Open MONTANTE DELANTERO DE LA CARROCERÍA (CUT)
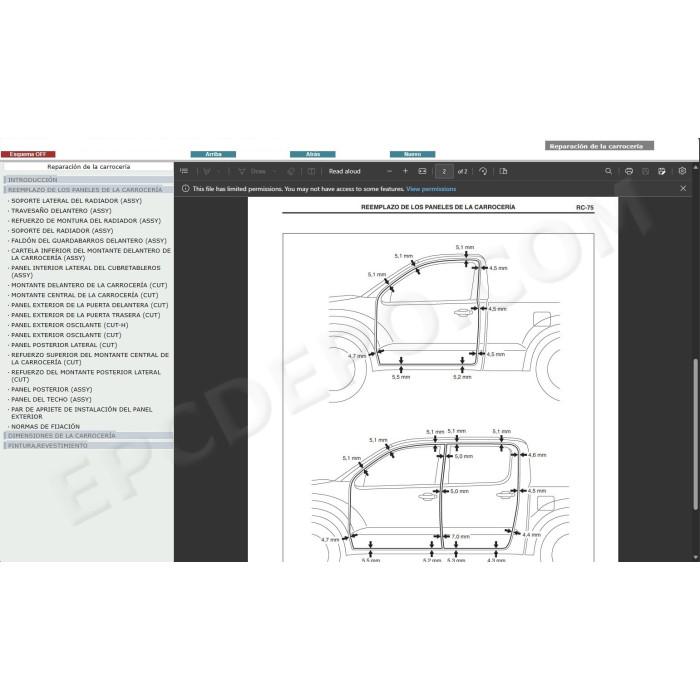 point(89,285)
